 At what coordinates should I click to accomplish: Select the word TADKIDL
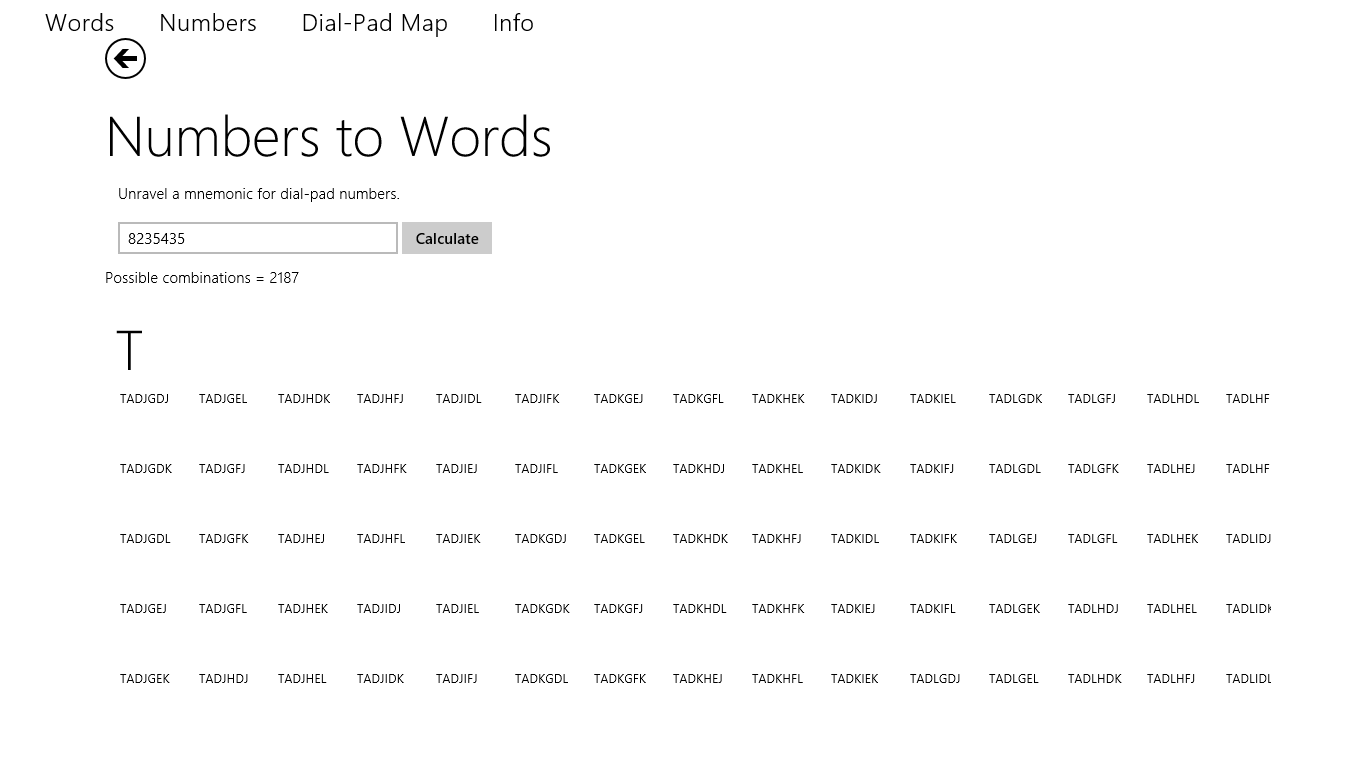pyautogui.click(x=855, y=539)
